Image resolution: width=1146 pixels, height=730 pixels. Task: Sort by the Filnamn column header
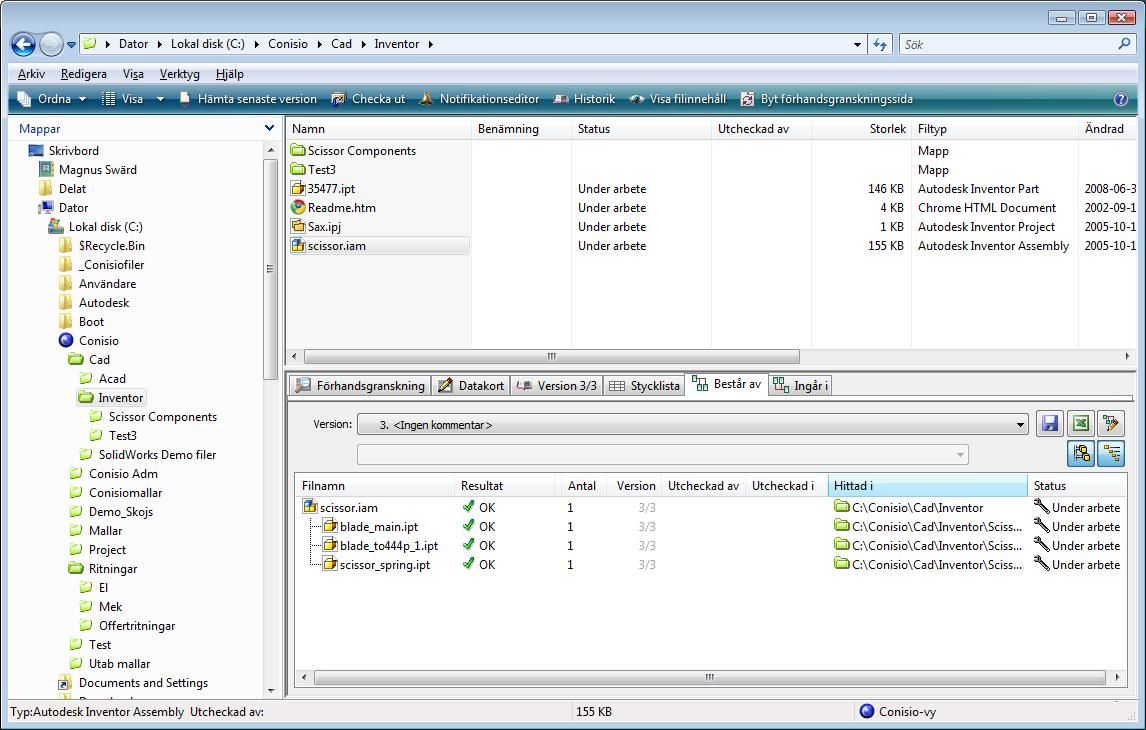(375, 485)
